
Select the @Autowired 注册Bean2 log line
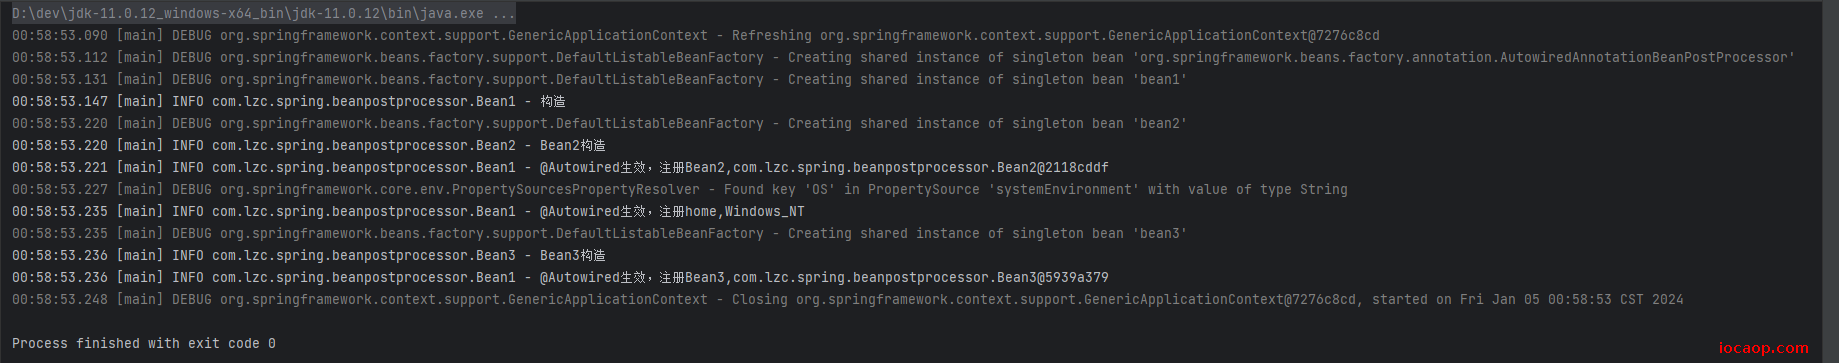tap(560, 167)
